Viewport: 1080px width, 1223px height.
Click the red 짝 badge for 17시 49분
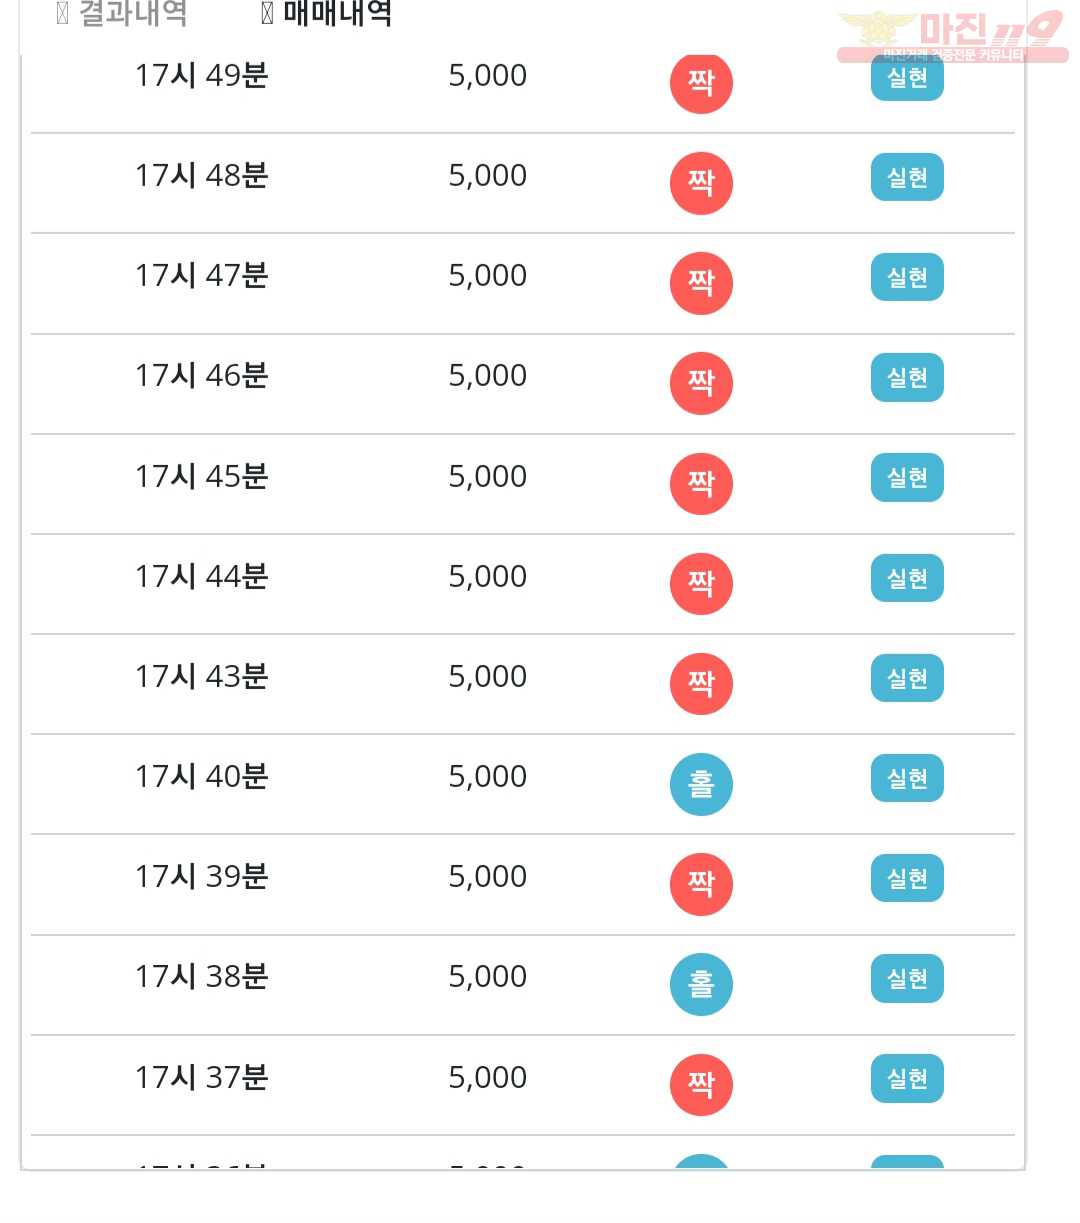pos(701,82)
